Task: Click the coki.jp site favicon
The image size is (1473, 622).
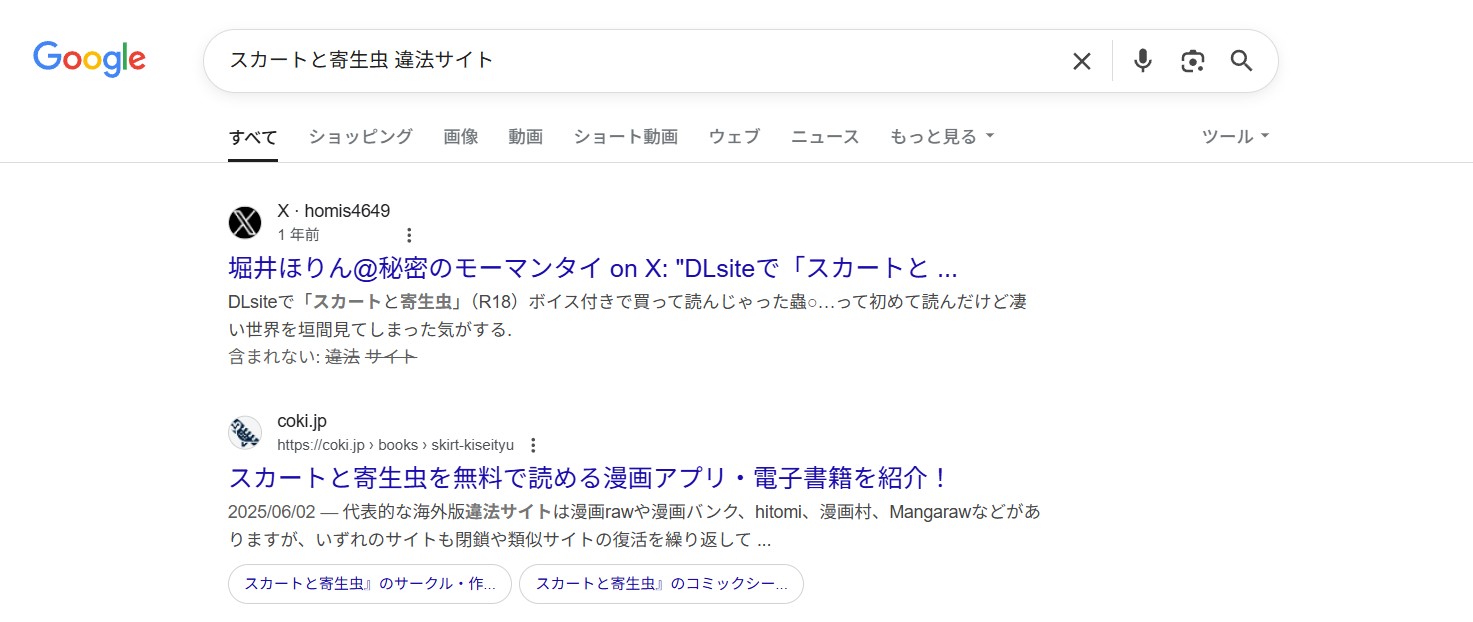Action: 245,432
